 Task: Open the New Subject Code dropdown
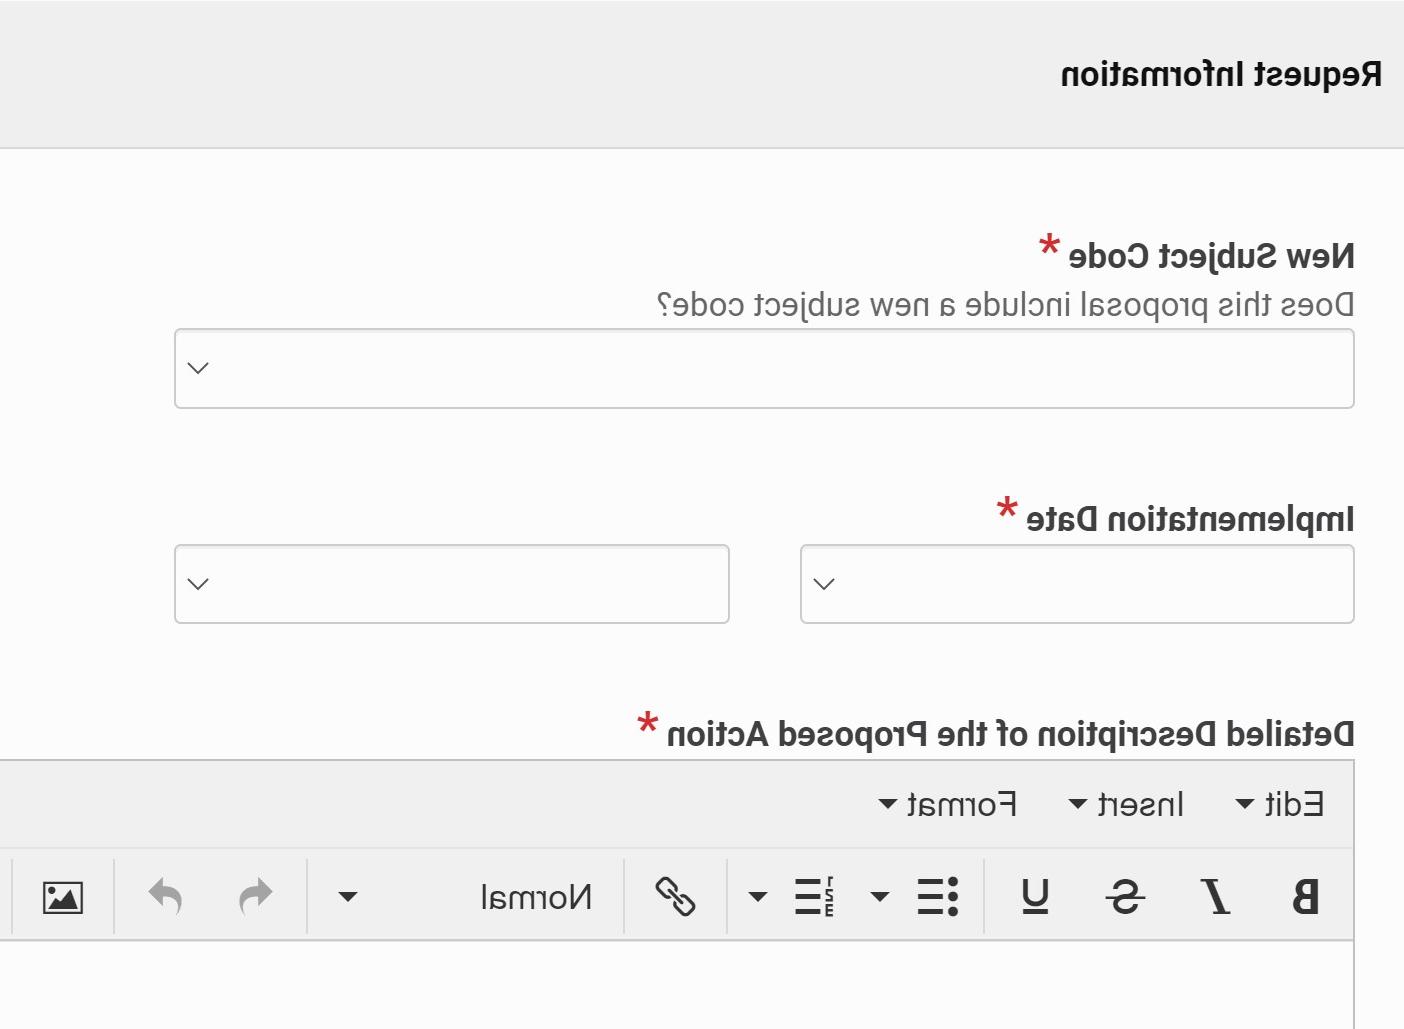pos(764,368)
